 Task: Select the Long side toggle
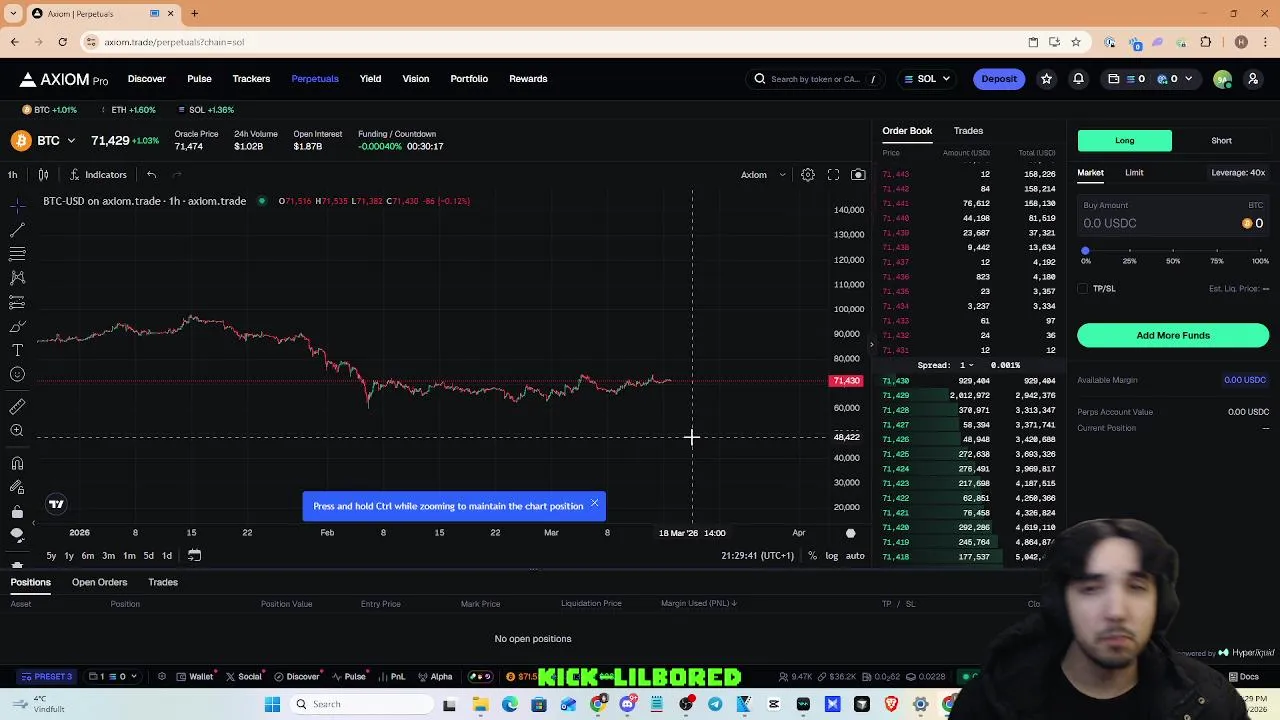pos(1124,141)
